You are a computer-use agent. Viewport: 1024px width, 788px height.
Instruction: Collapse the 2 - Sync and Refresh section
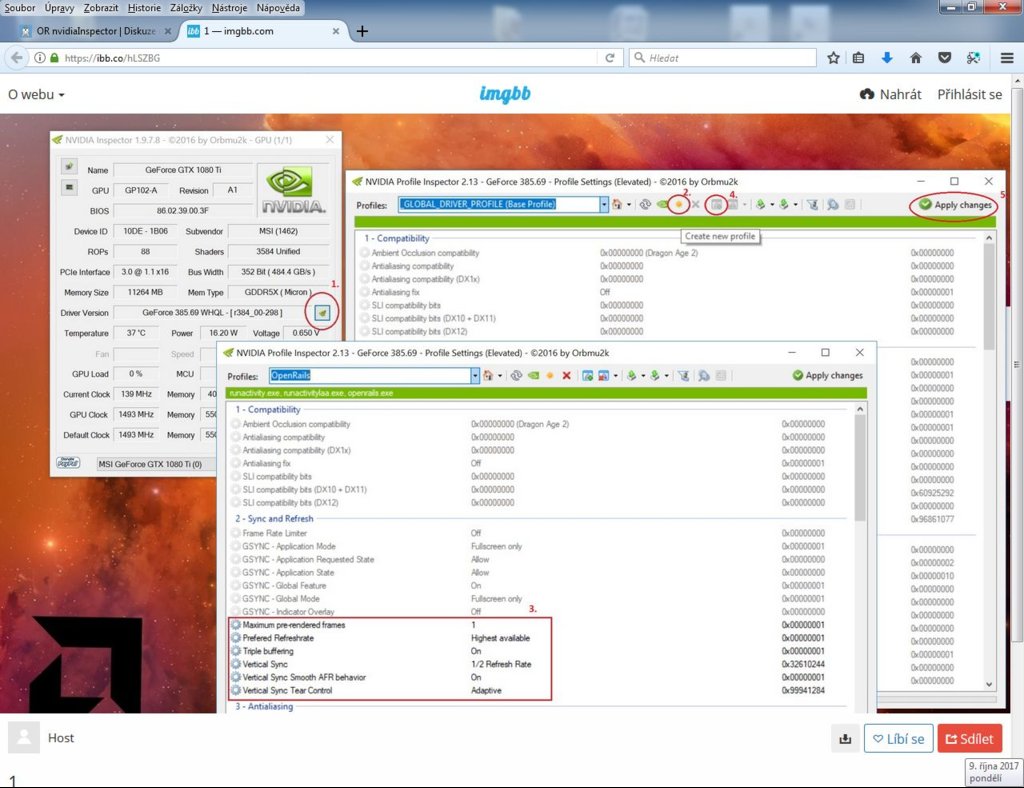coord(274,518)
